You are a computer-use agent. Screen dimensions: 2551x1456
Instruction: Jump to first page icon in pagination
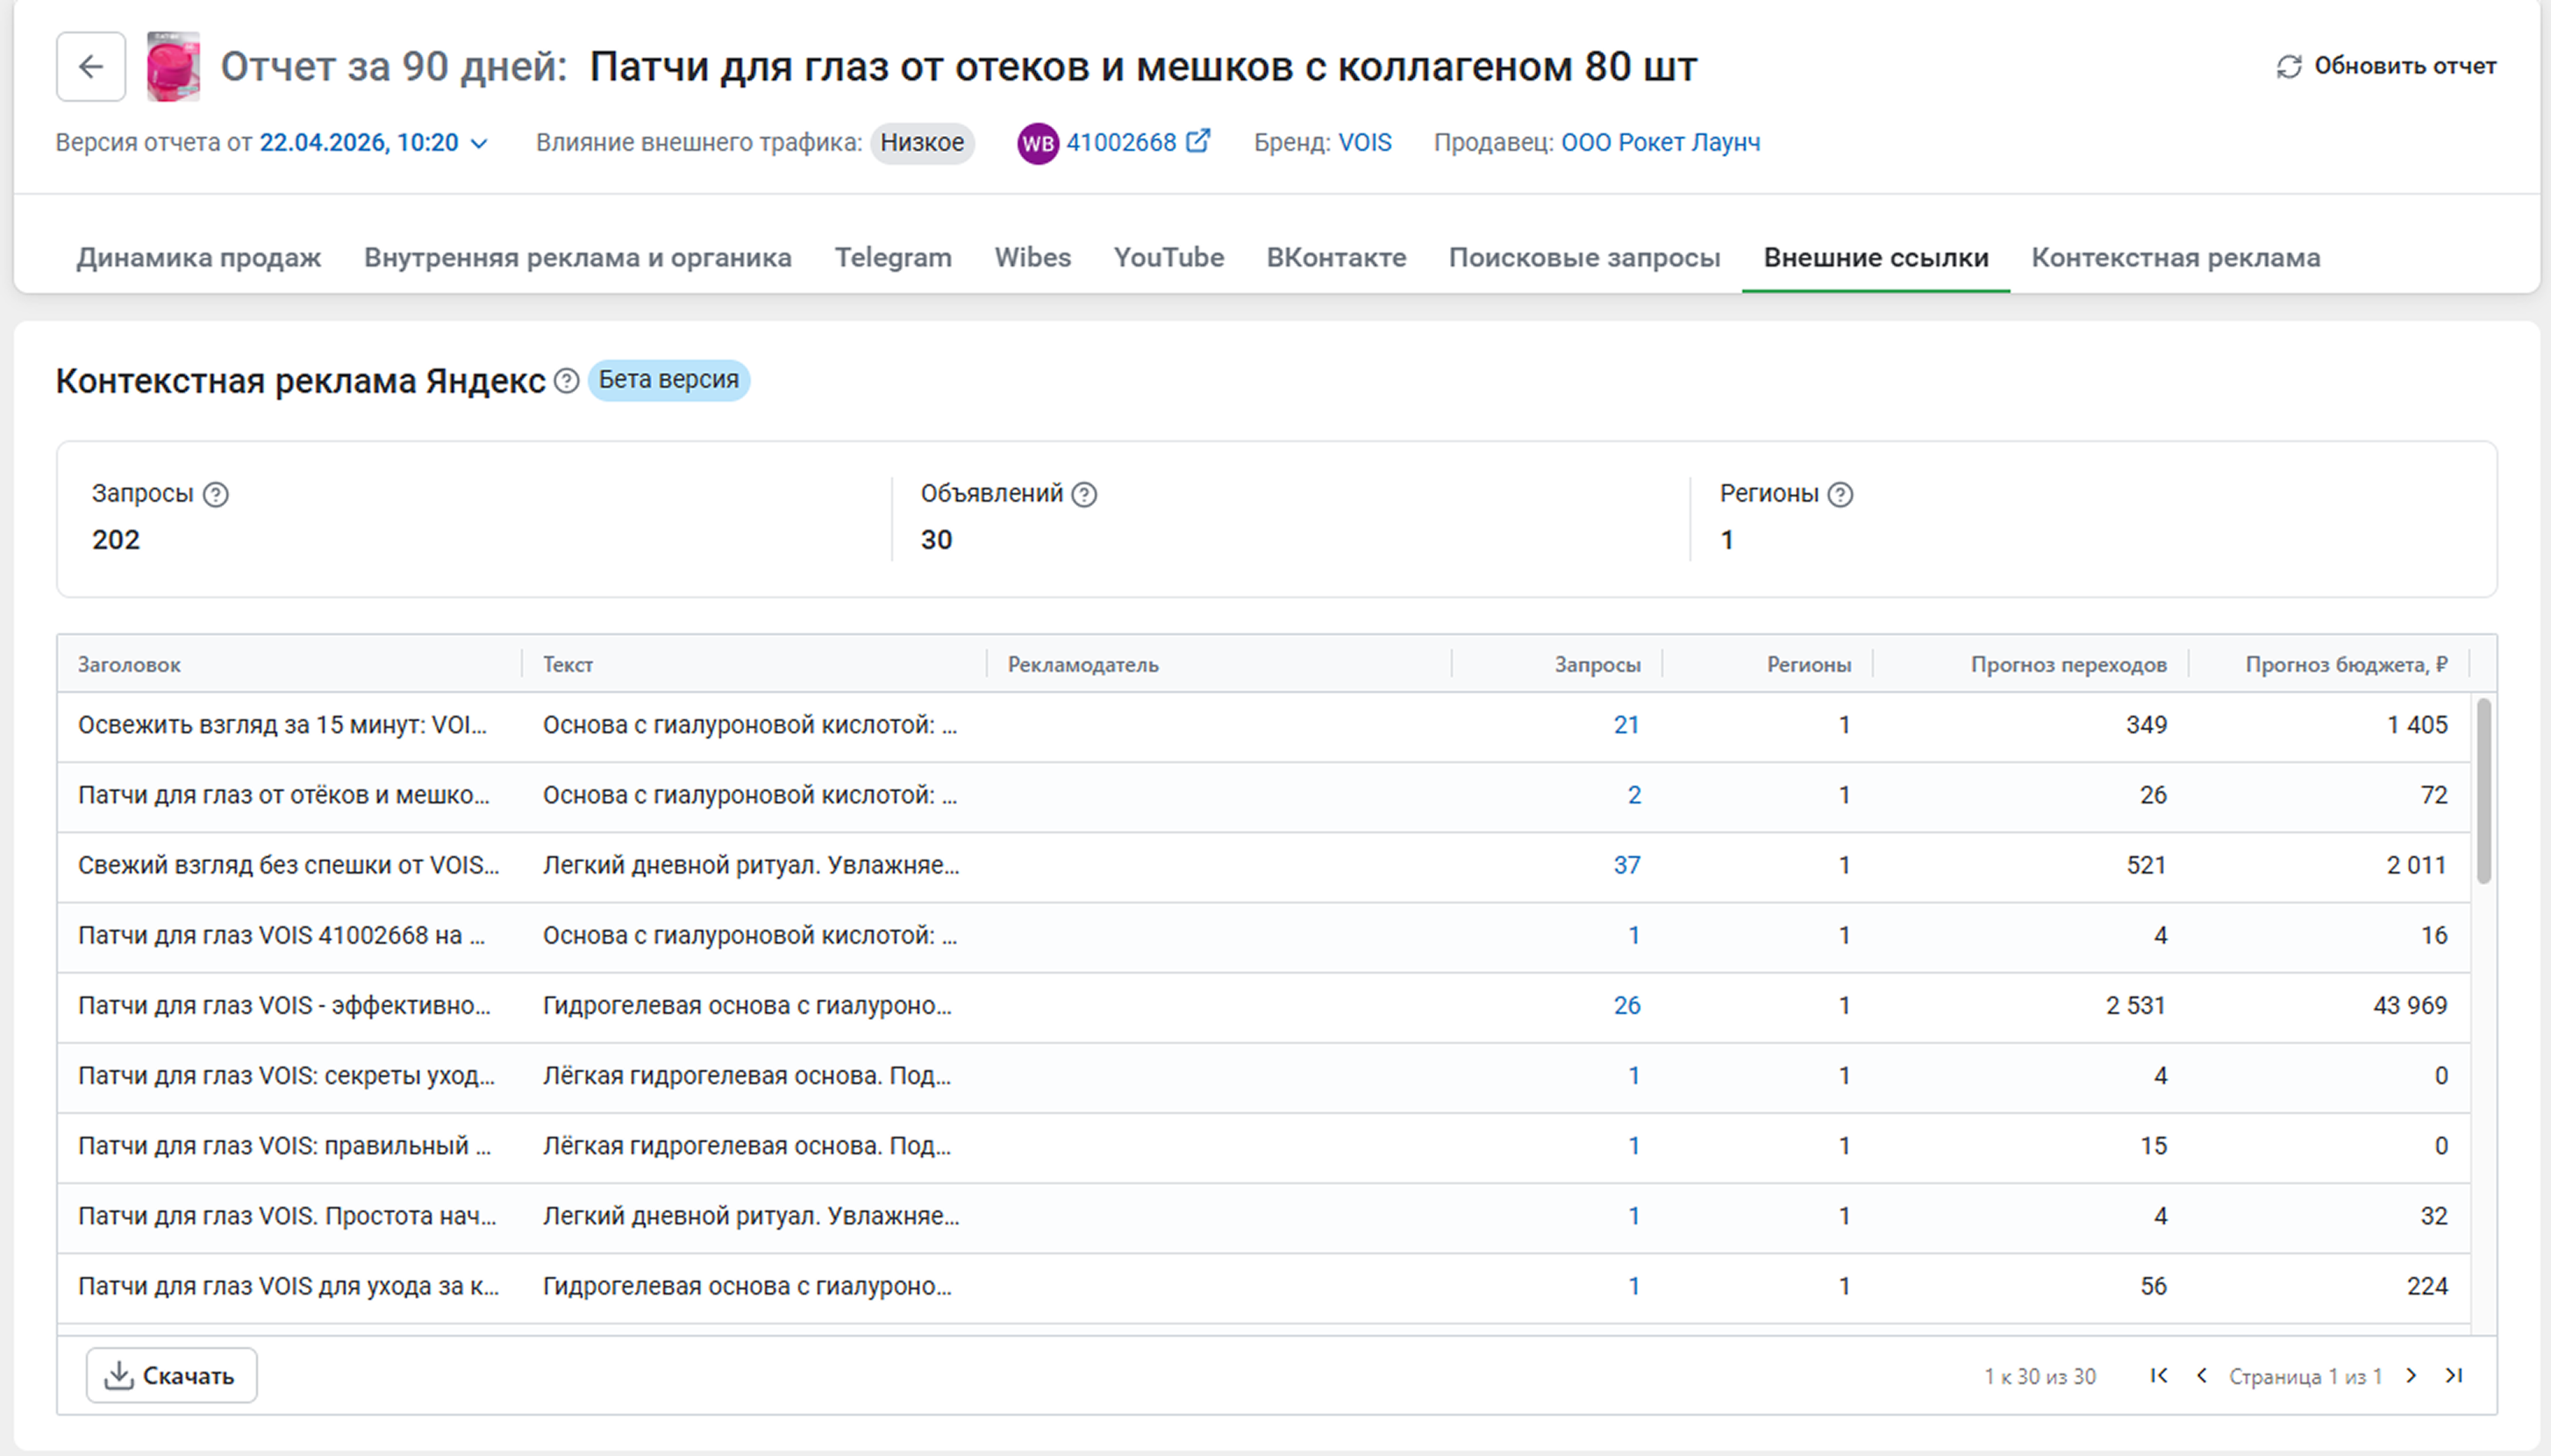click(2159, 1376)
